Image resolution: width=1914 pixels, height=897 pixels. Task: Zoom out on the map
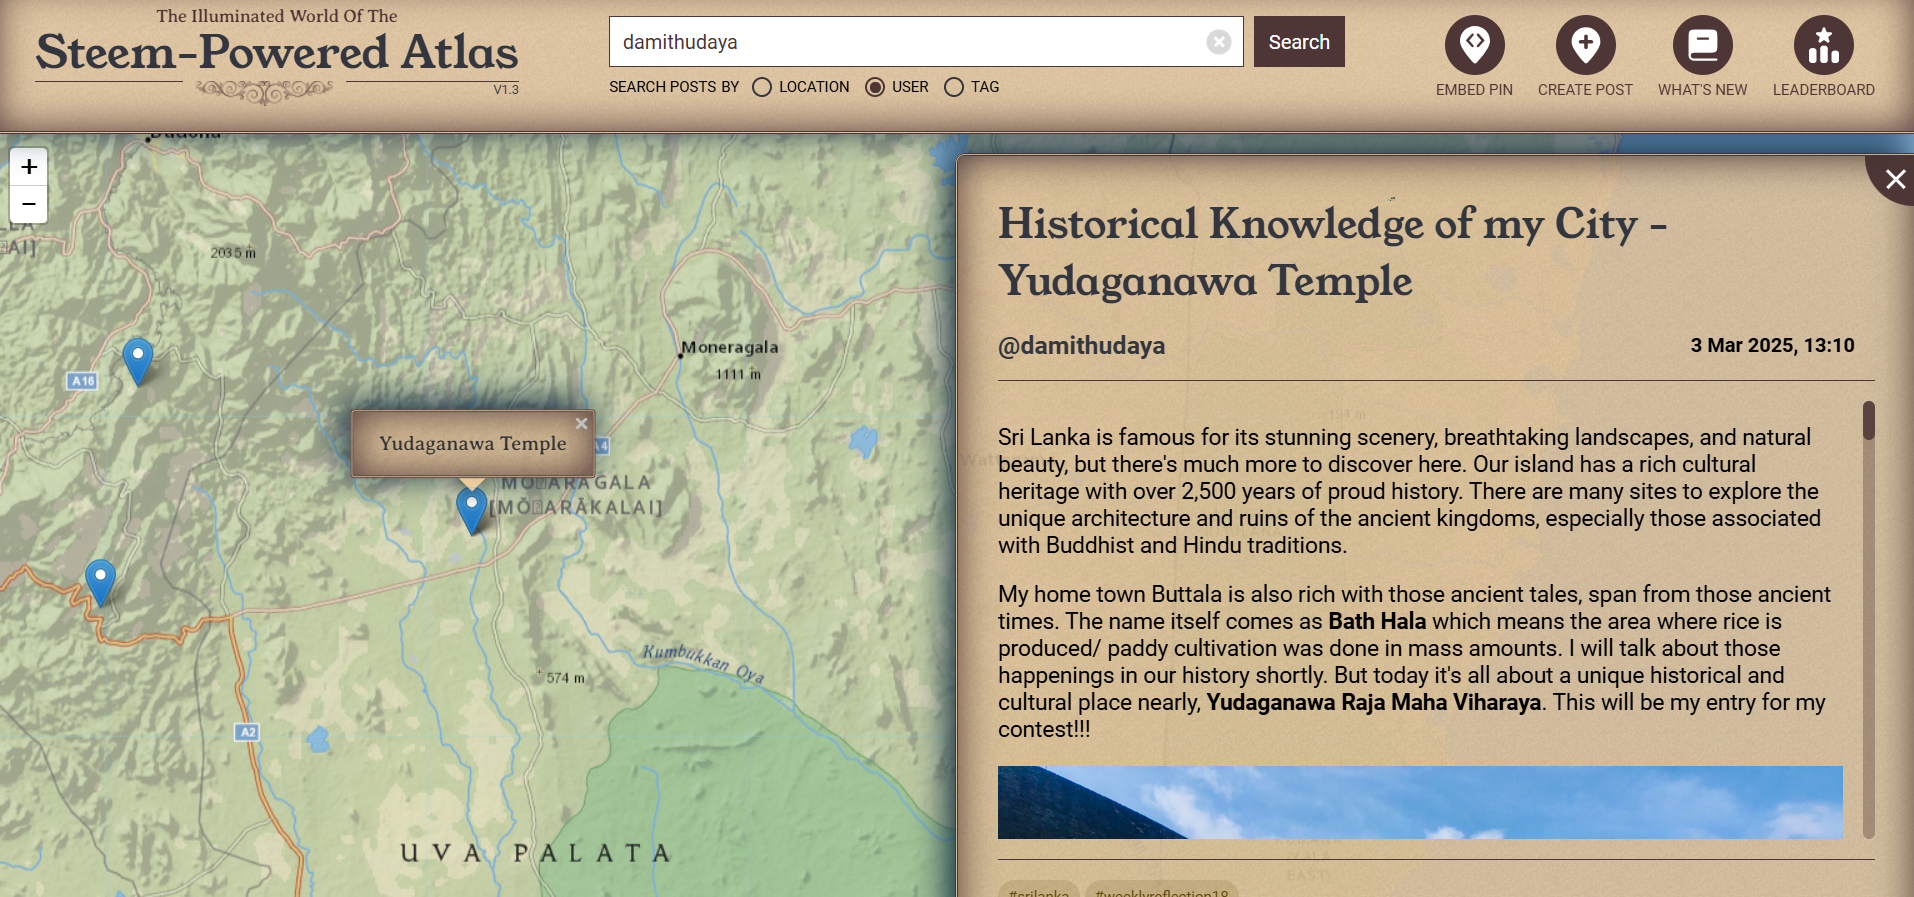click(29, 204)
